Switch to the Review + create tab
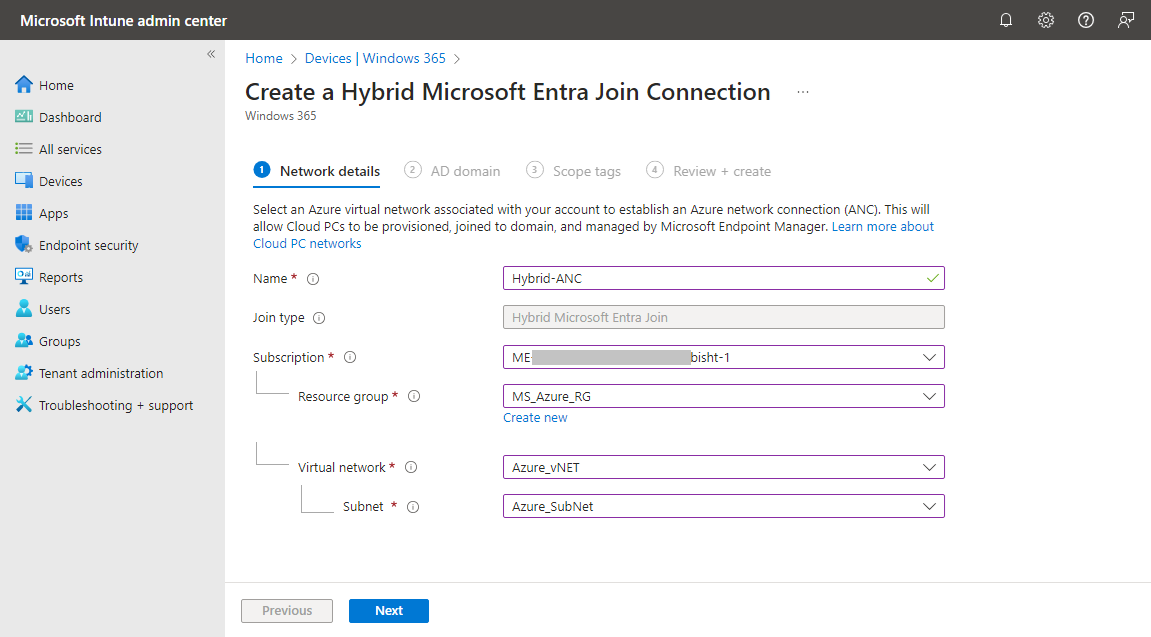 point(708,171)
